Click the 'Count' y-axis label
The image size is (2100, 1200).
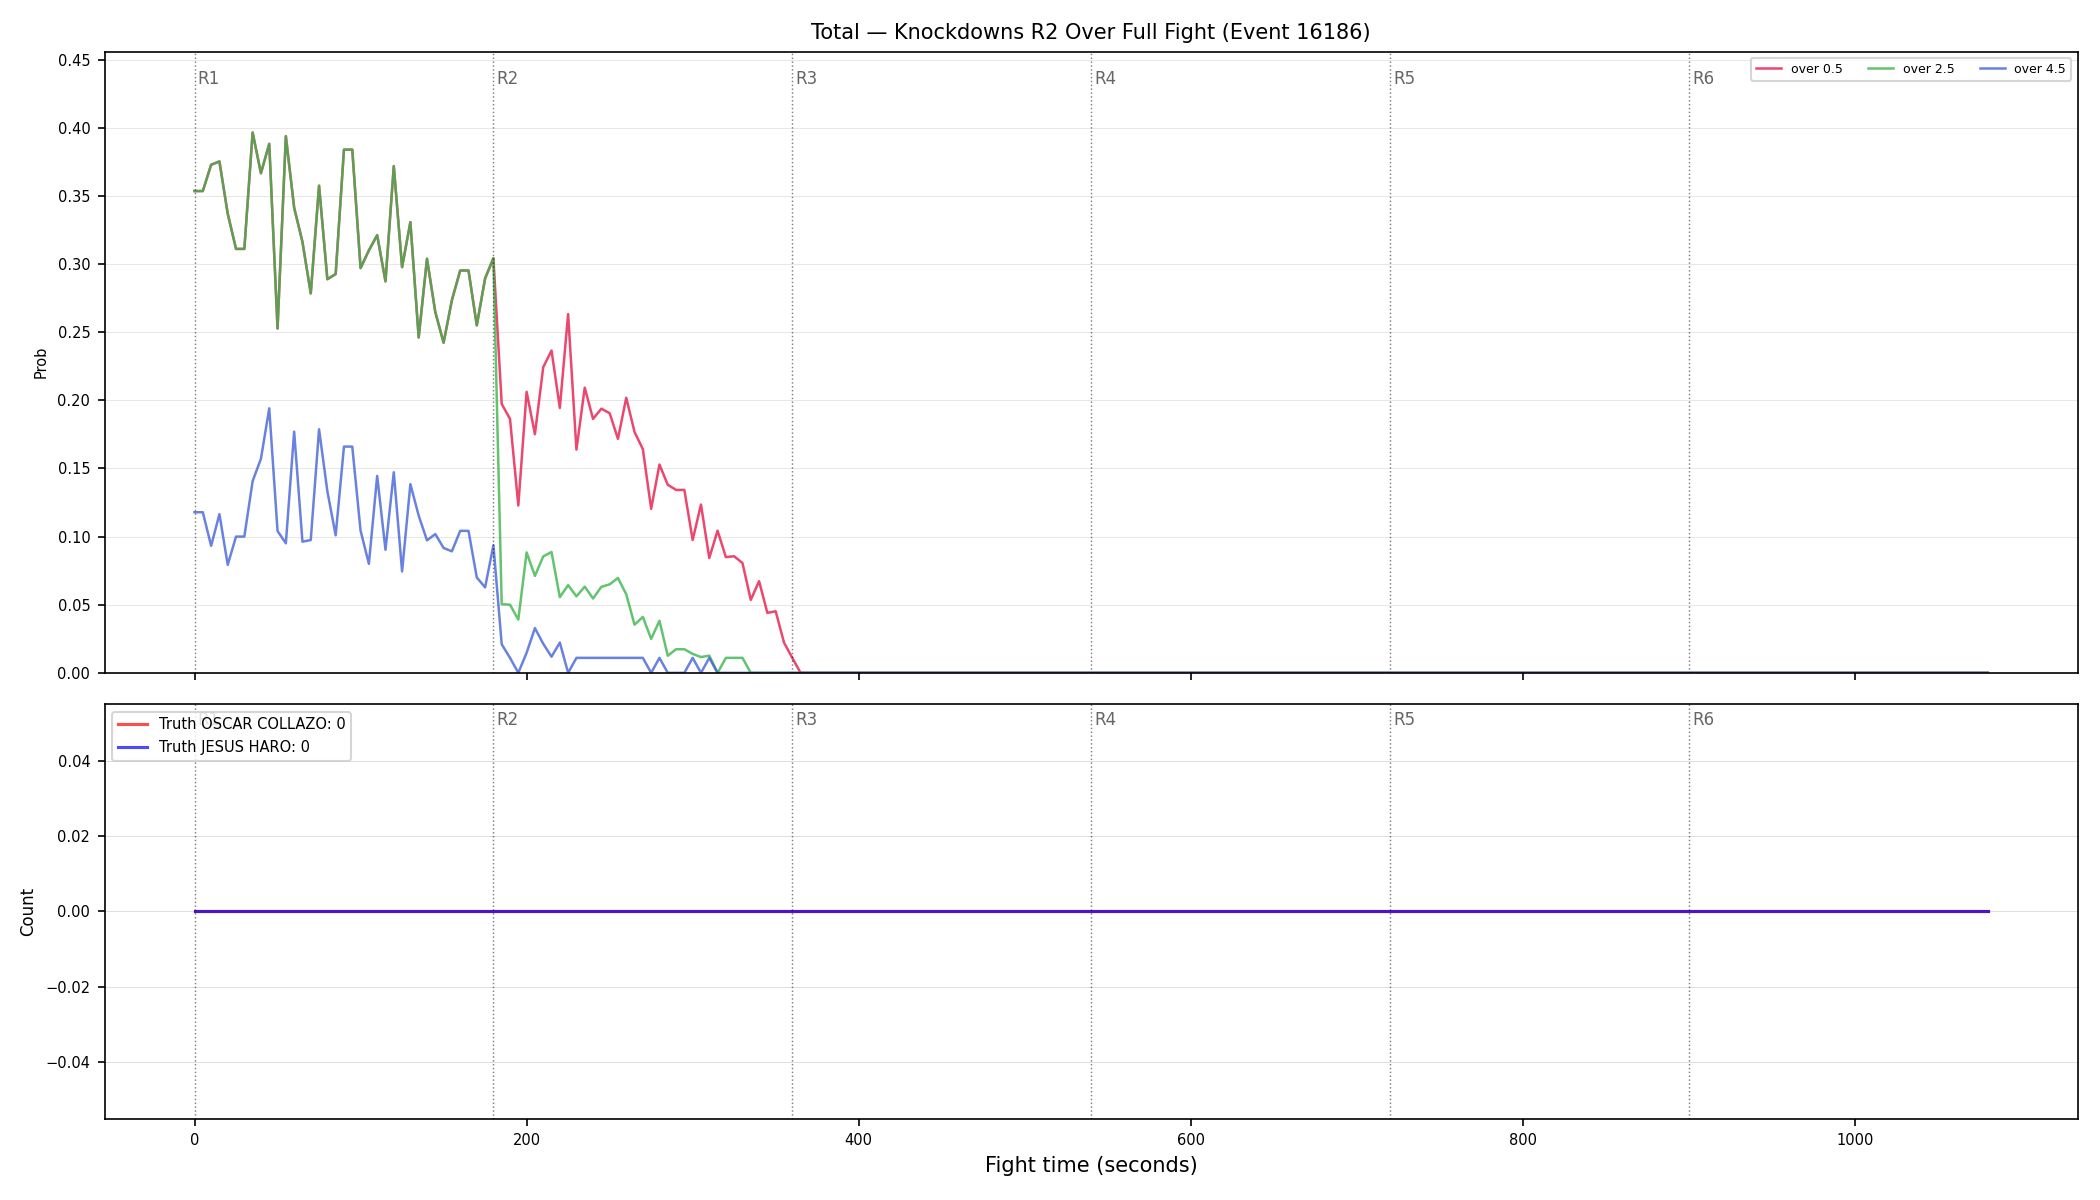(27, 912)
